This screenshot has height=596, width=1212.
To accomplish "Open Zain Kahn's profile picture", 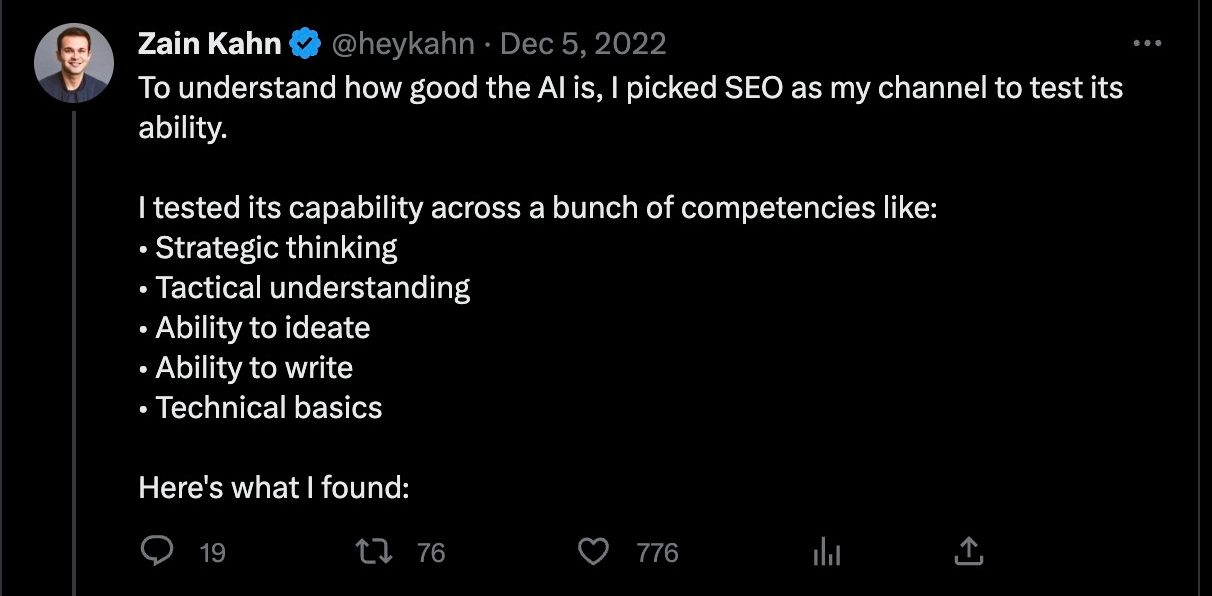I will point(74,63).
